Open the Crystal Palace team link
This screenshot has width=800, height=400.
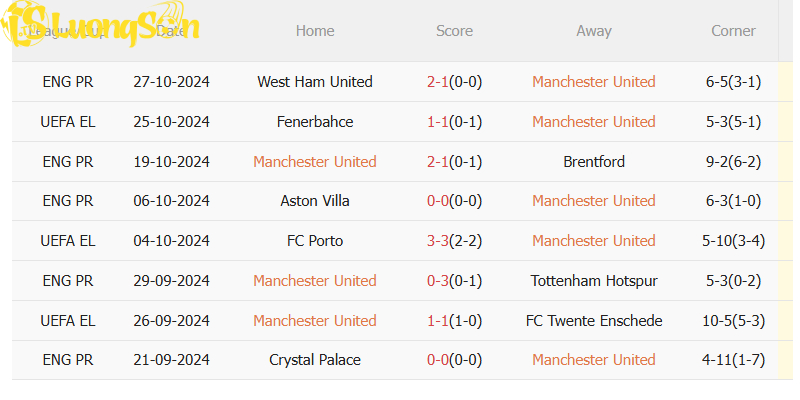pyautogui.click(x=315, y=360)
